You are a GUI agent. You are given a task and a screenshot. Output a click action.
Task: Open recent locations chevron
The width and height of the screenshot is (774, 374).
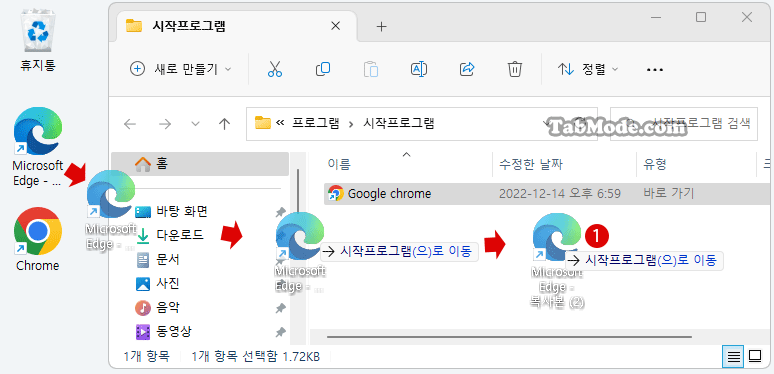point(195,124)
